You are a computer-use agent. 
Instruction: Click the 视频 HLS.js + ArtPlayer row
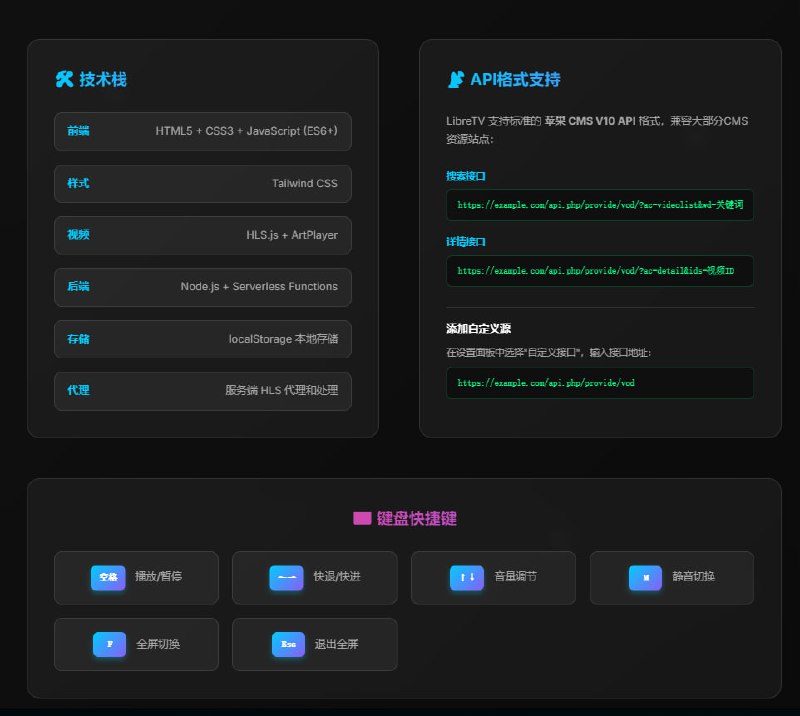(203, 235)
